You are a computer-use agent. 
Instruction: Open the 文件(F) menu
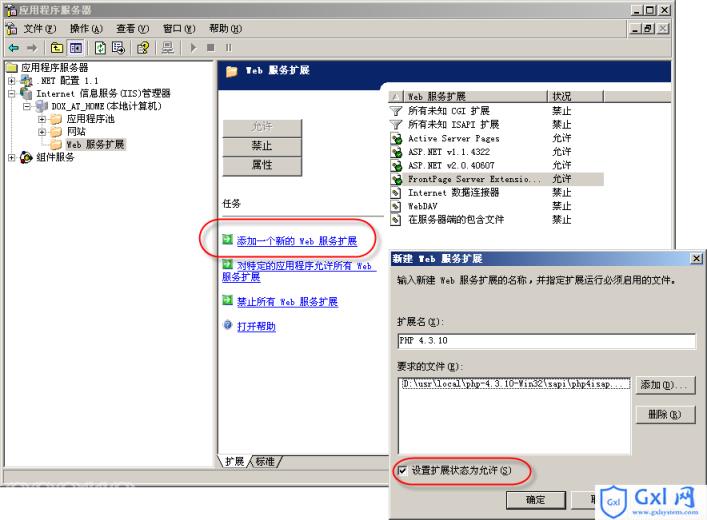[x=40, y=29]
